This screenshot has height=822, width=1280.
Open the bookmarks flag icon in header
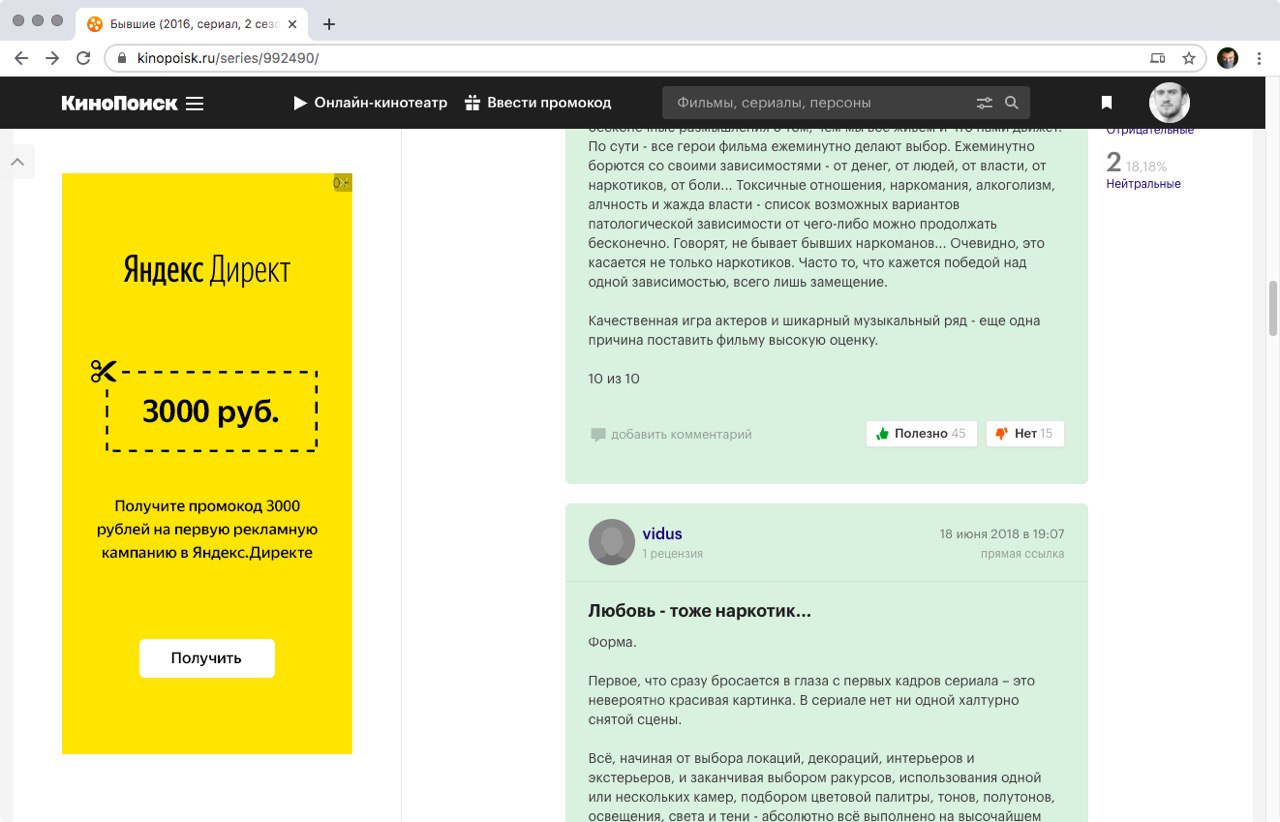(1107, 102)
